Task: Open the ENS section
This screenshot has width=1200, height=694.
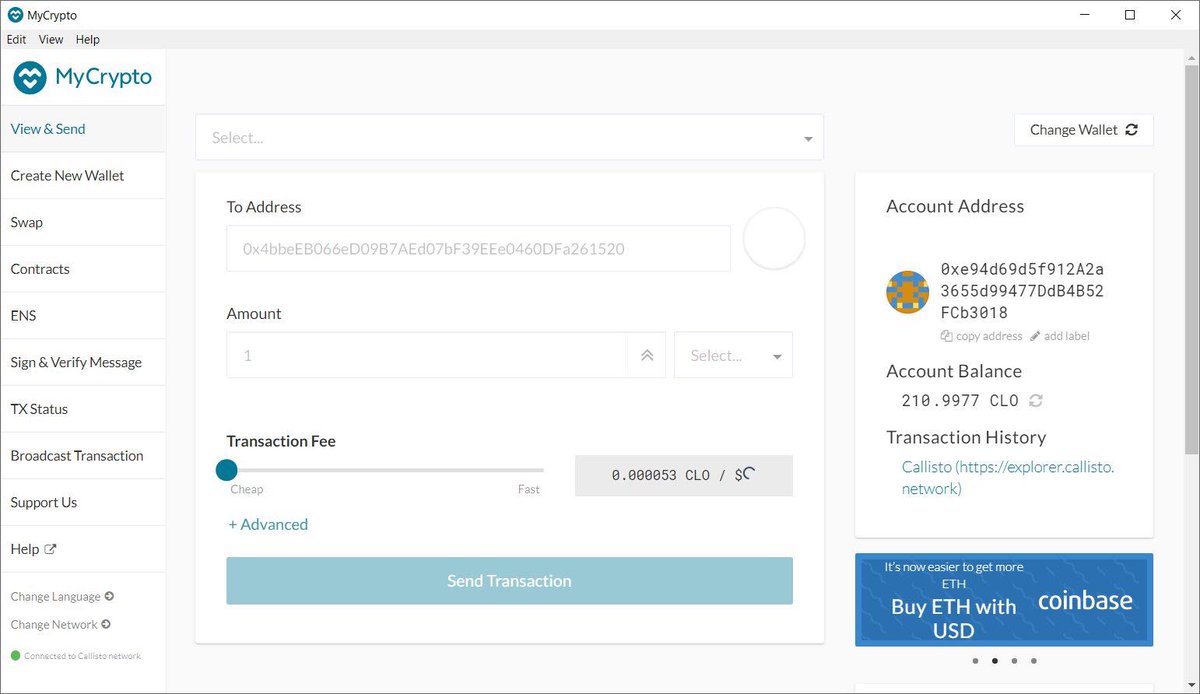Action: click(x=83, y=315)
